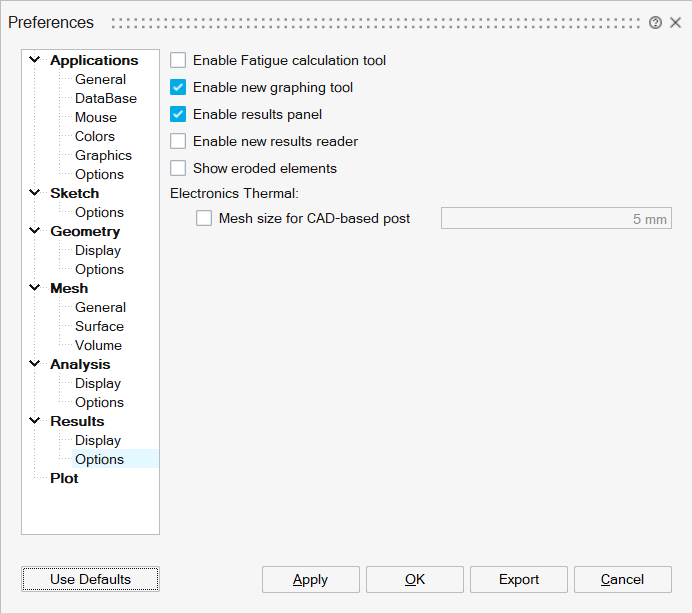Tick Enable new results reader

(178, 142)
